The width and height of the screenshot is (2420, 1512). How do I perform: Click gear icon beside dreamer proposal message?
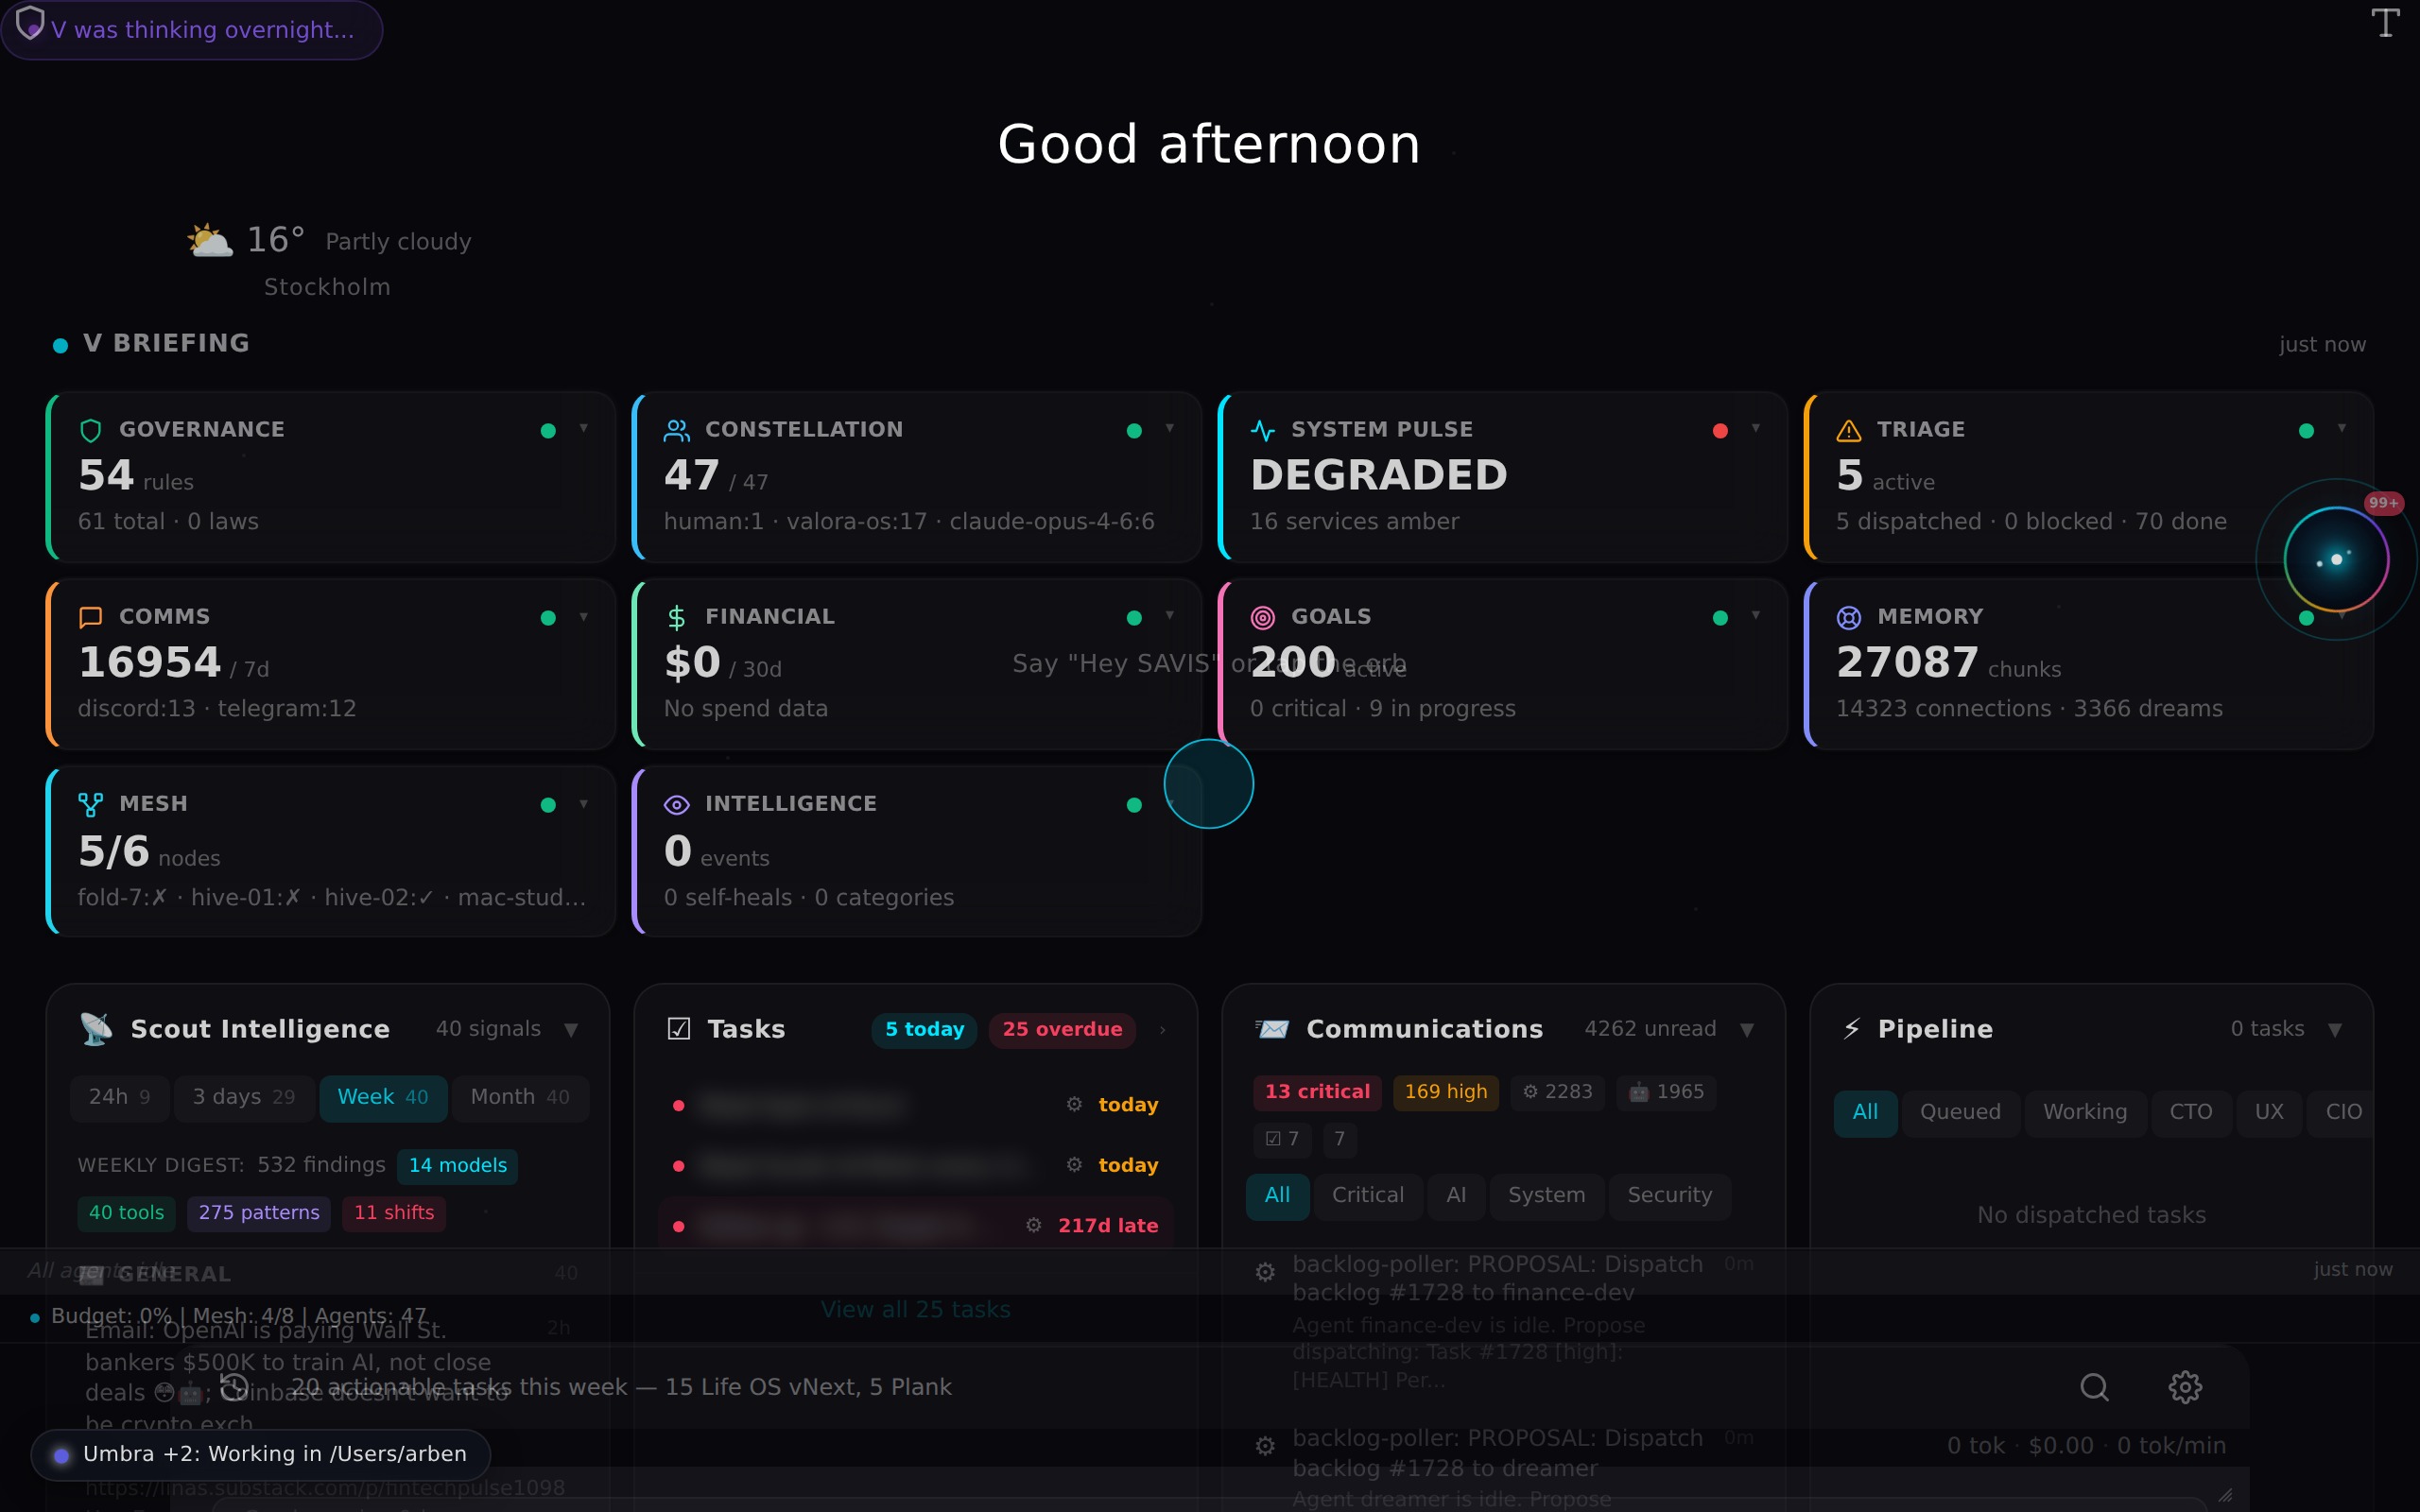tap(1265, 1446)
